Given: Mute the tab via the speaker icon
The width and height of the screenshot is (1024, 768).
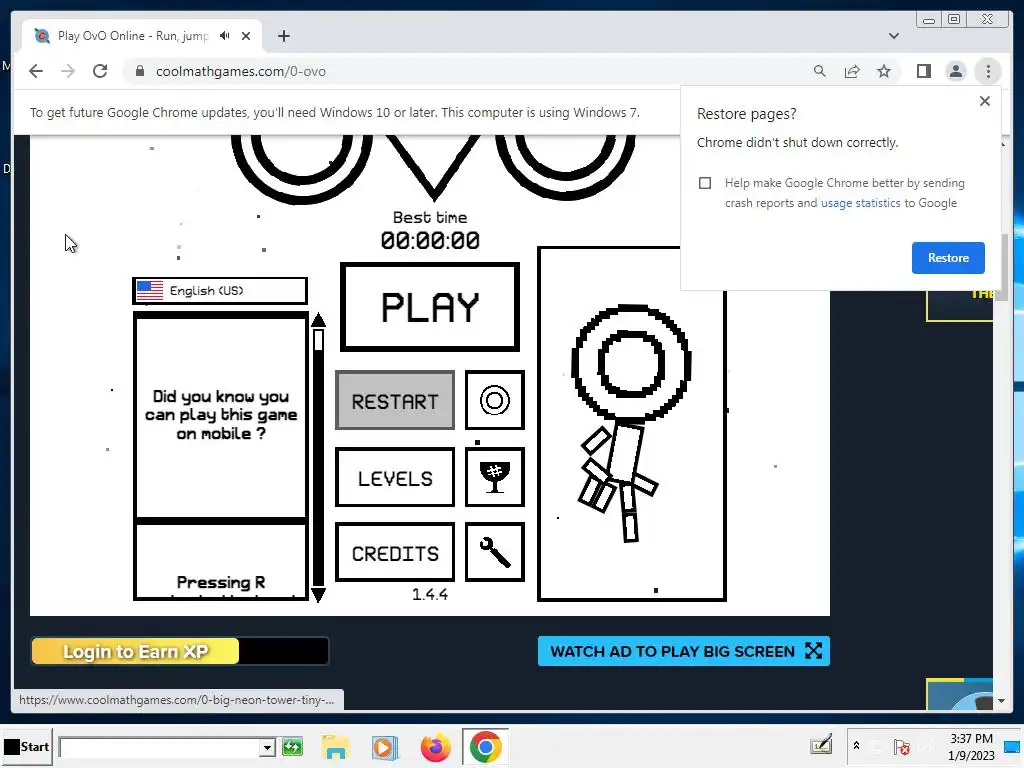Looking at the screenshot, I should 225,36.
